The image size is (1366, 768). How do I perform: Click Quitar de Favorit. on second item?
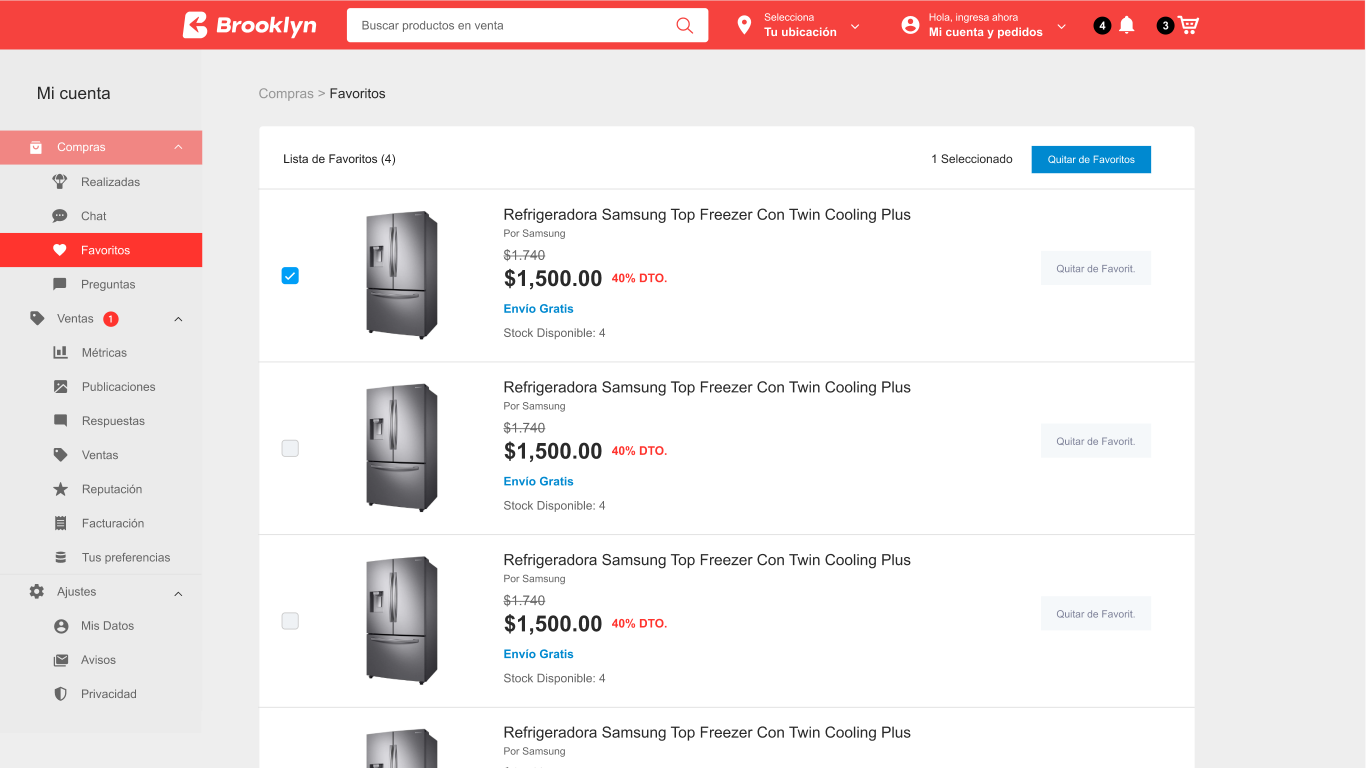[1096, 441]
